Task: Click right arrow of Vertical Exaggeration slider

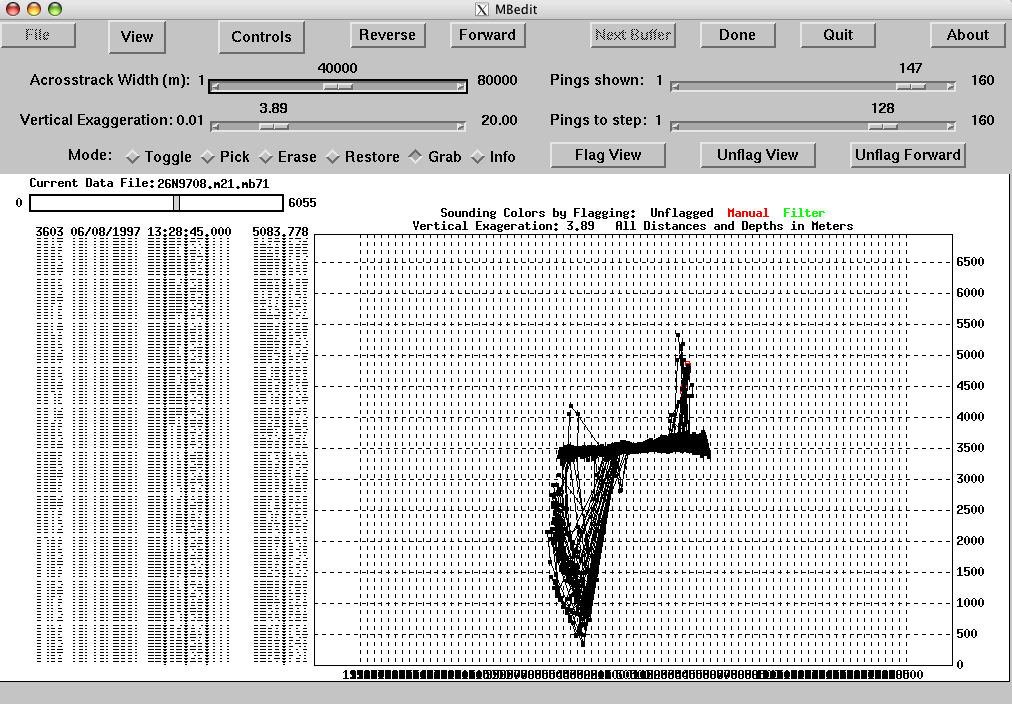Action: coord(461,126)
